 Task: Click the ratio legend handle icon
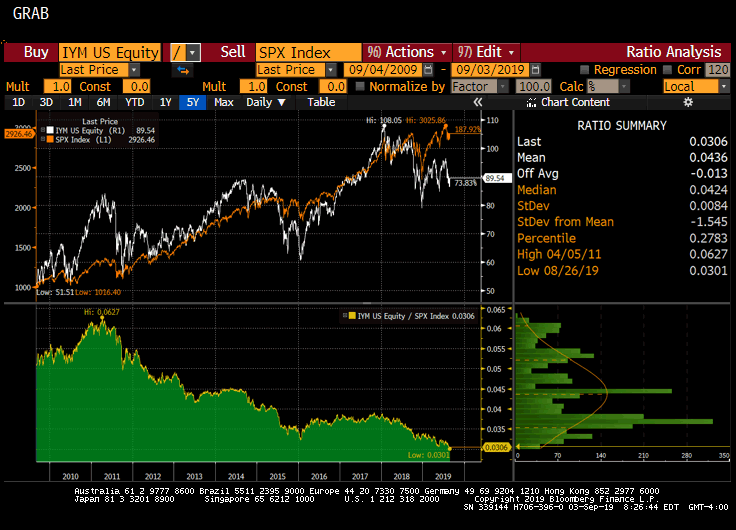(x=345, y=316)
